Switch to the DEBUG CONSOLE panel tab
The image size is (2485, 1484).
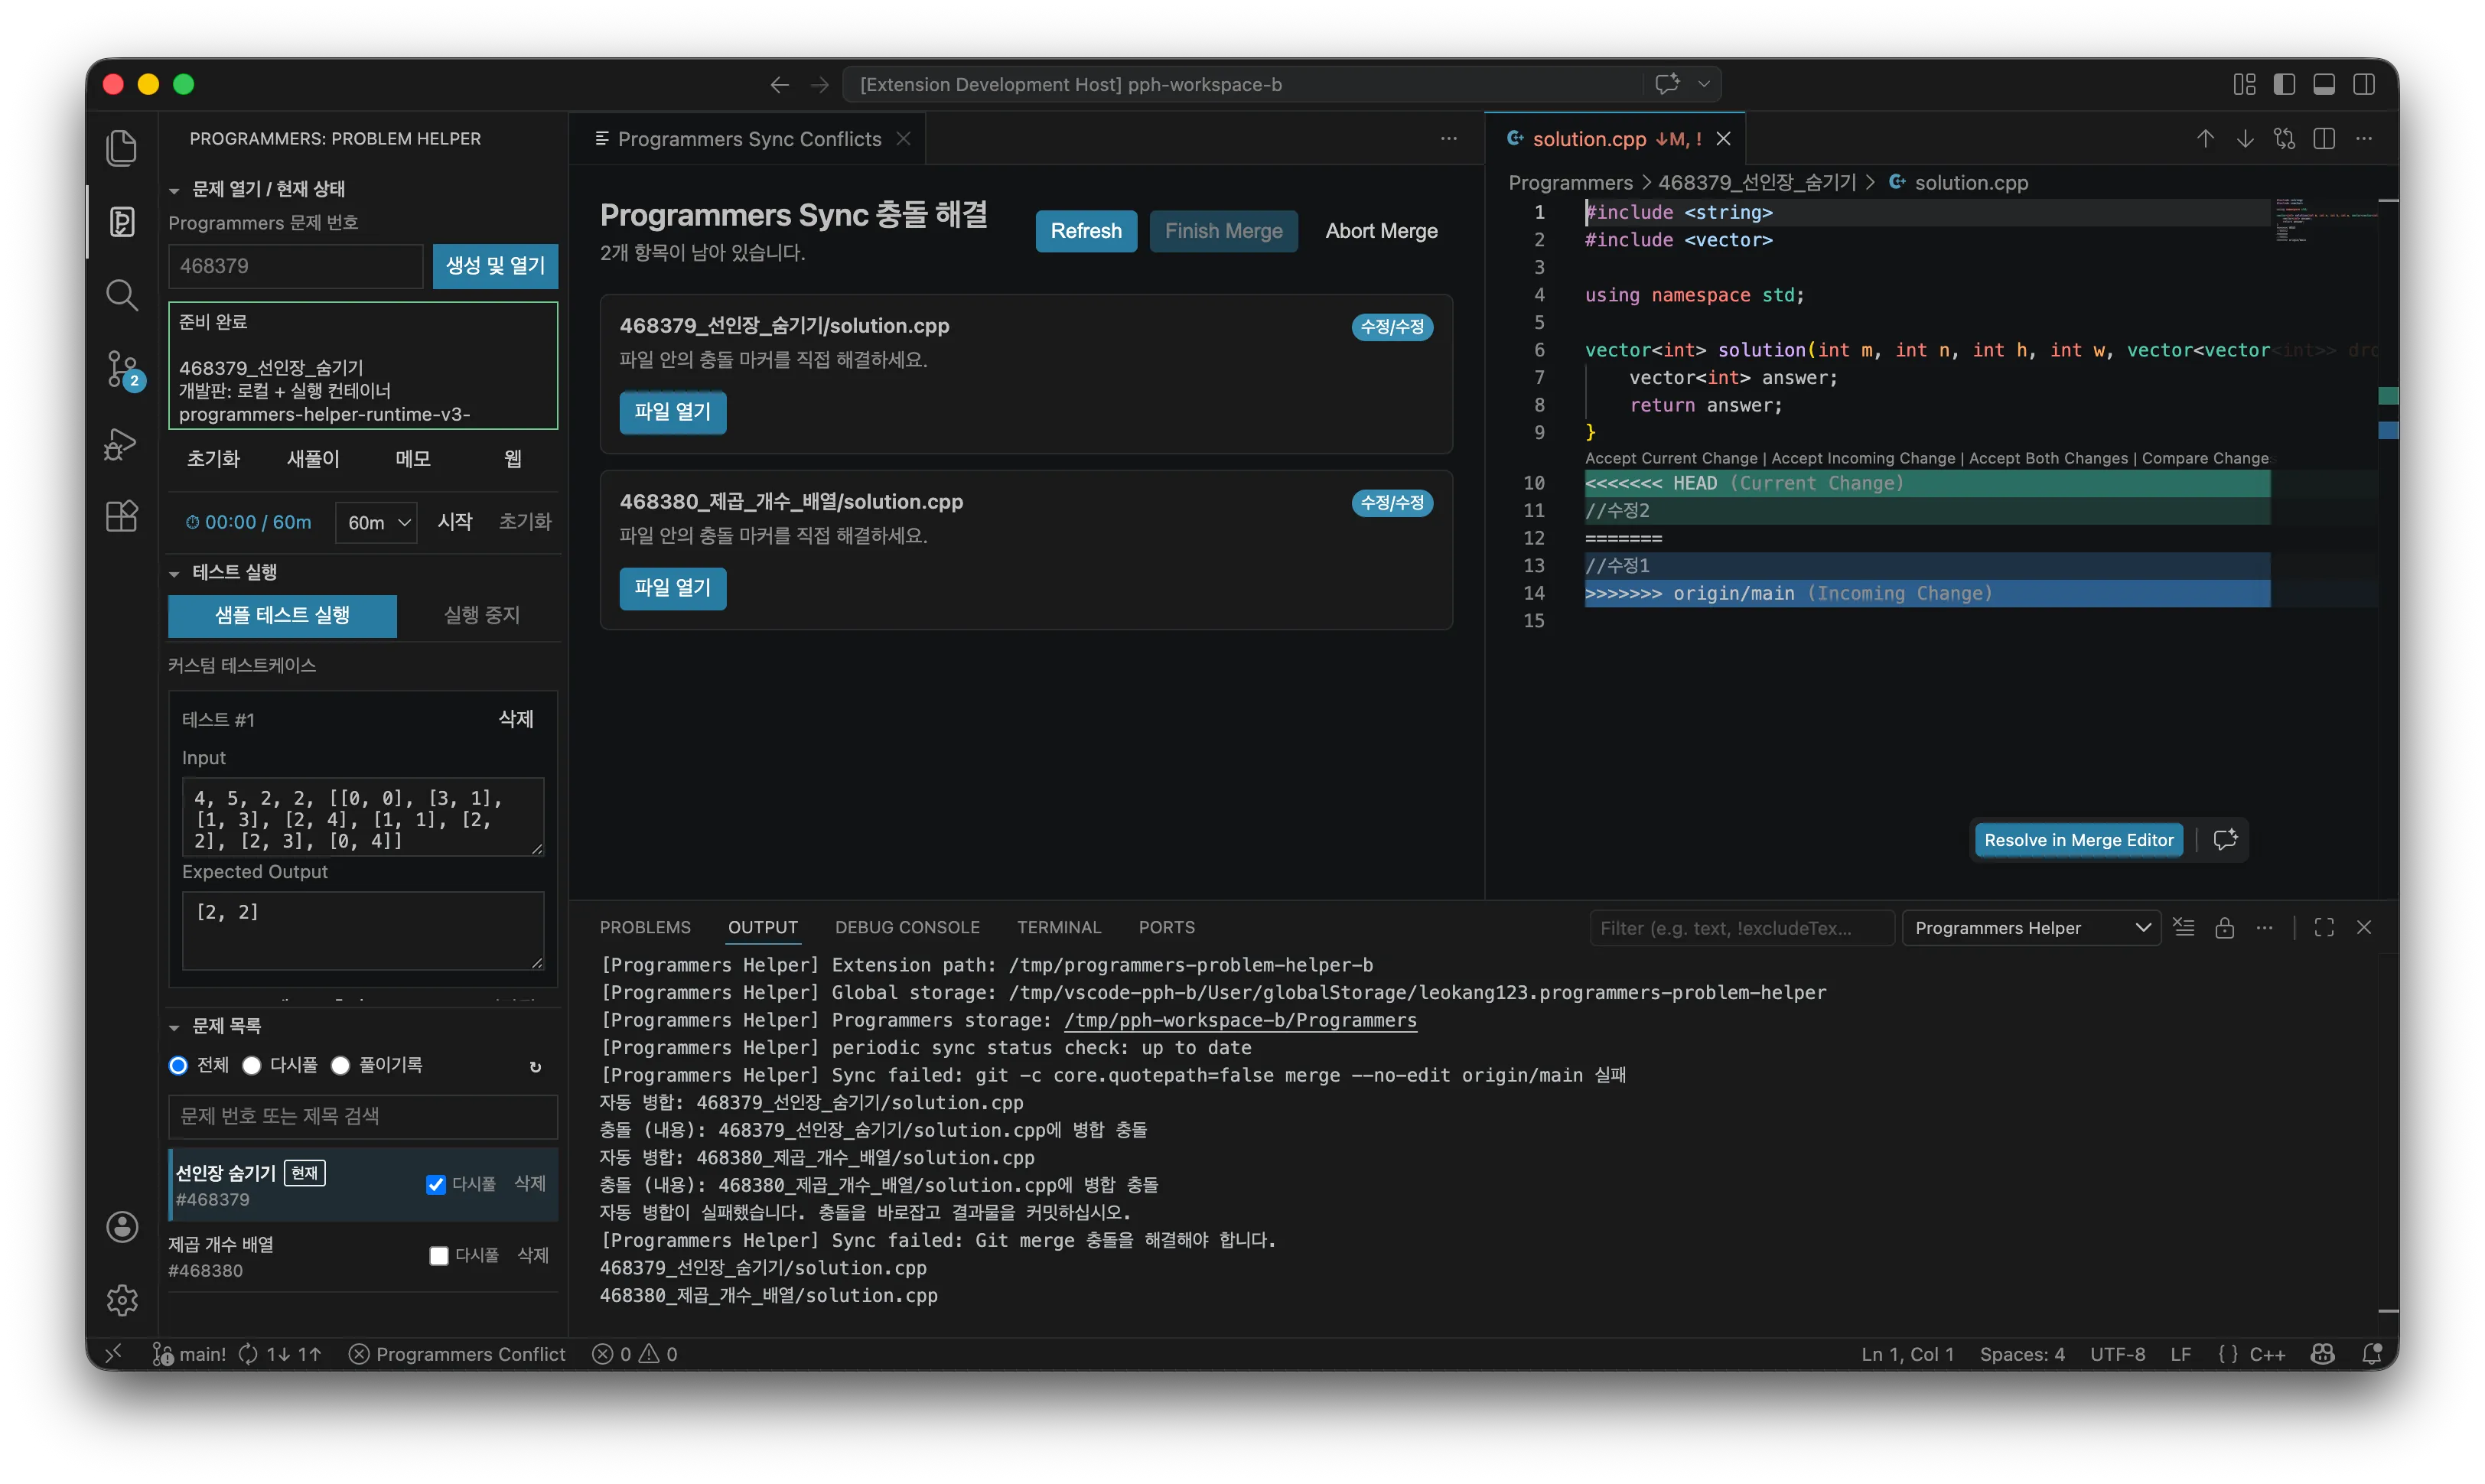(x=907, y=927)
